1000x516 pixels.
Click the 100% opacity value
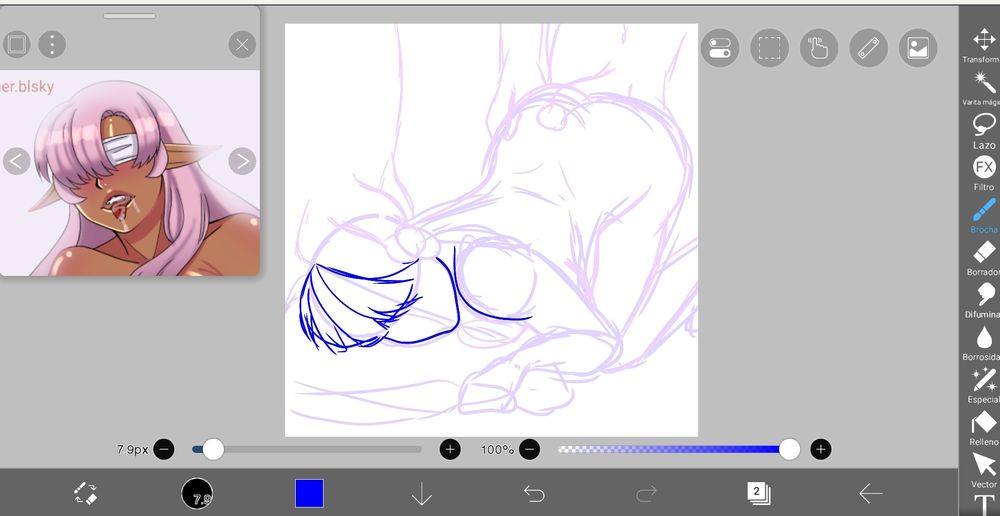click(497, 450)
